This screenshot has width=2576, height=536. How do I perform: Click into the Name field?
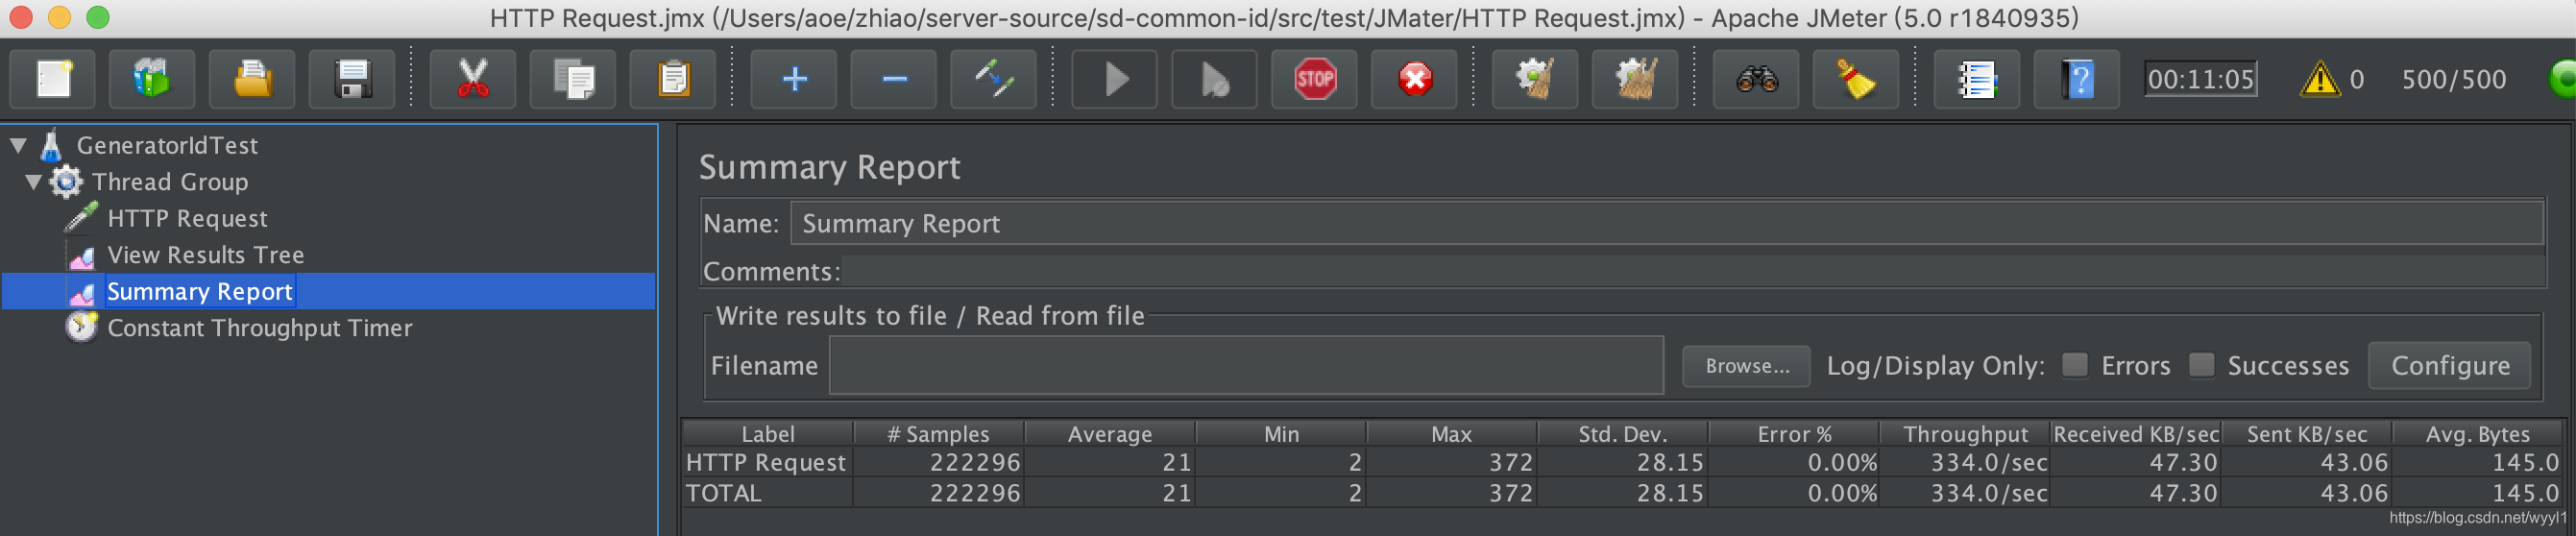[1667, 223]
